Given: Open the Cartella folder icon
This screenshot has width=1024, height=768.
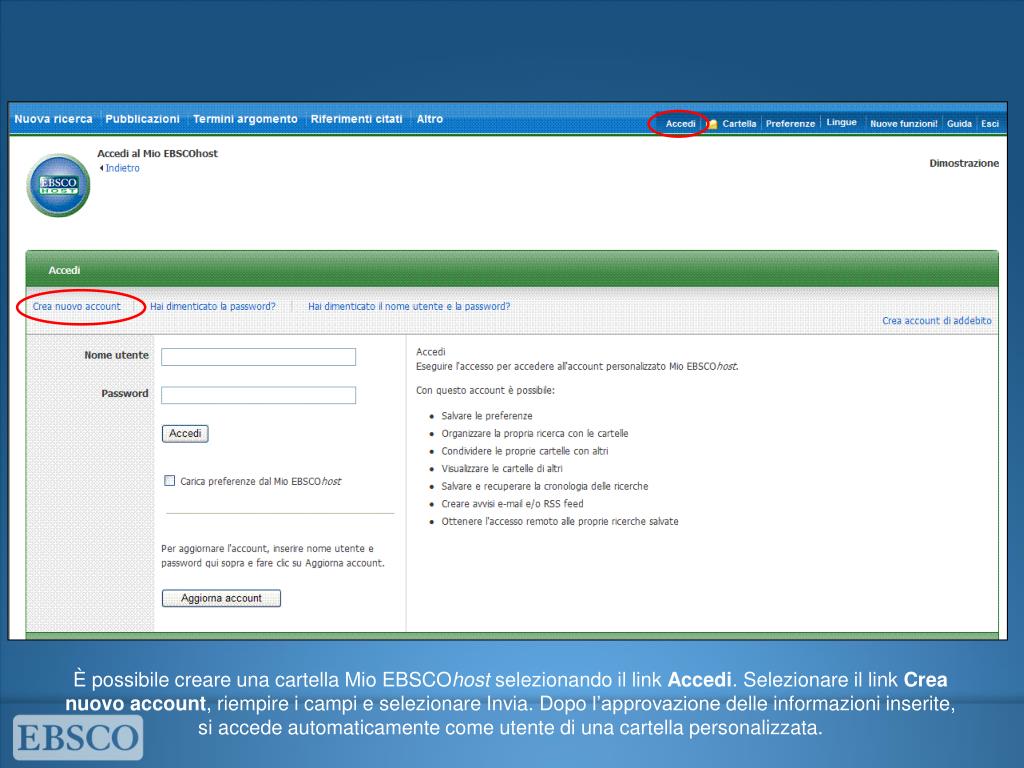Looking at the screenshot, I should (x=712, y=124).
